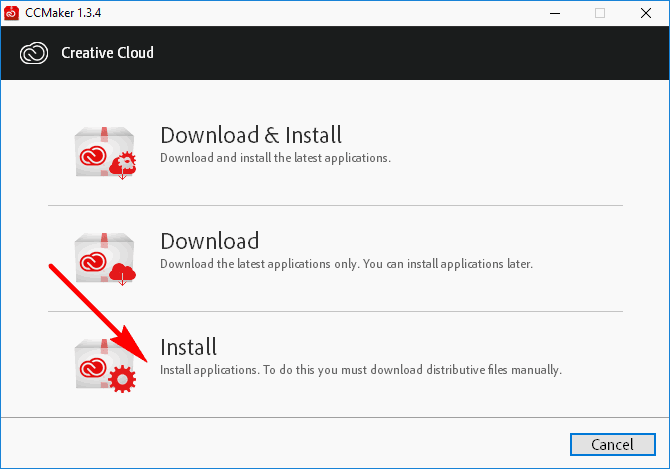Click "Download the latest applications only" description
Screen dimensions: 670x469
coord(347,264)
